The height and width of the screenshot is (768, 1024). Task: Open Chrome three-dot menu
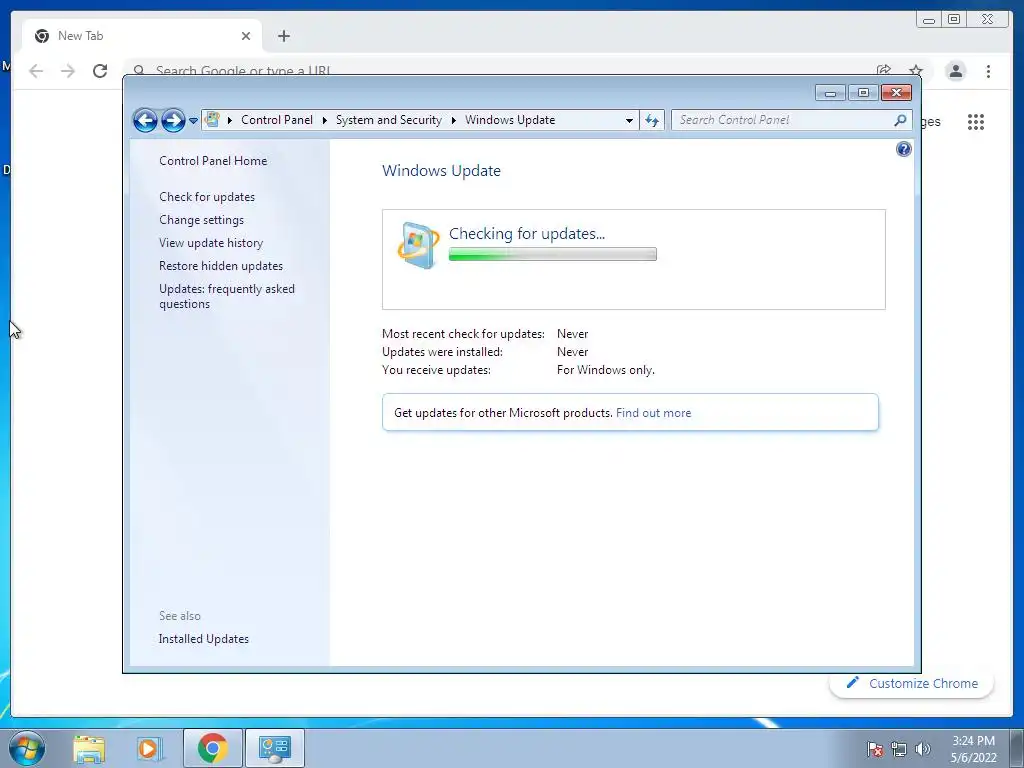click(x=988, y=71)
